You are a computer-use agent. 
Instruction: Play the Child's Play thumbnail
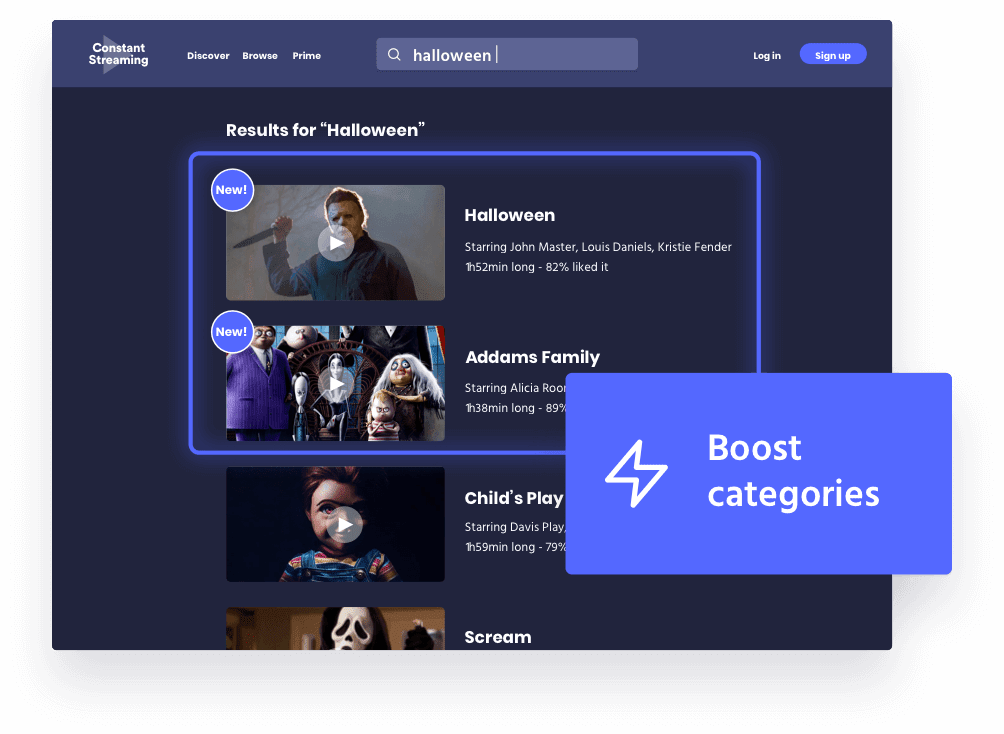336,524
